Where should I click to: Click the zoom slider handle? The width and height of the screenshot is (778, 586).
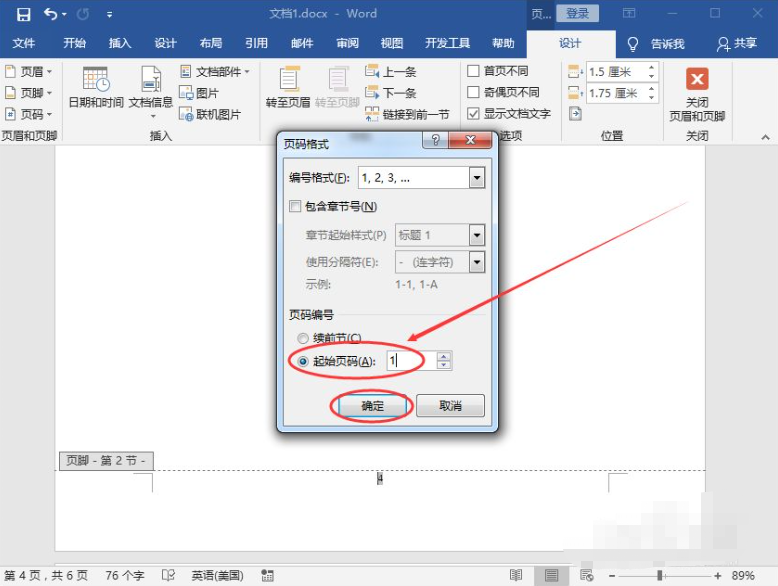click(659, 576)
